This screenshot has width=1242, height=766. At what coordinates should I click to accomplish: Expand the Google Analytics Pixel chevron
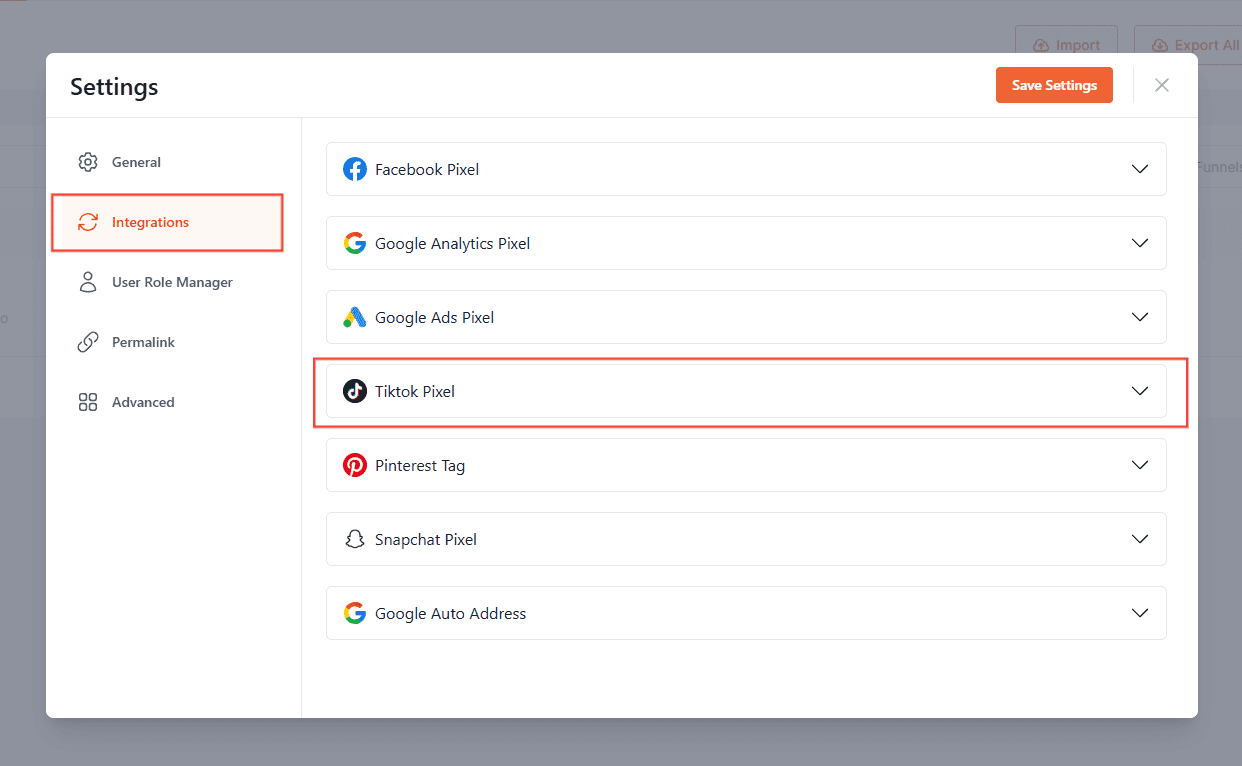(1139, 243)
